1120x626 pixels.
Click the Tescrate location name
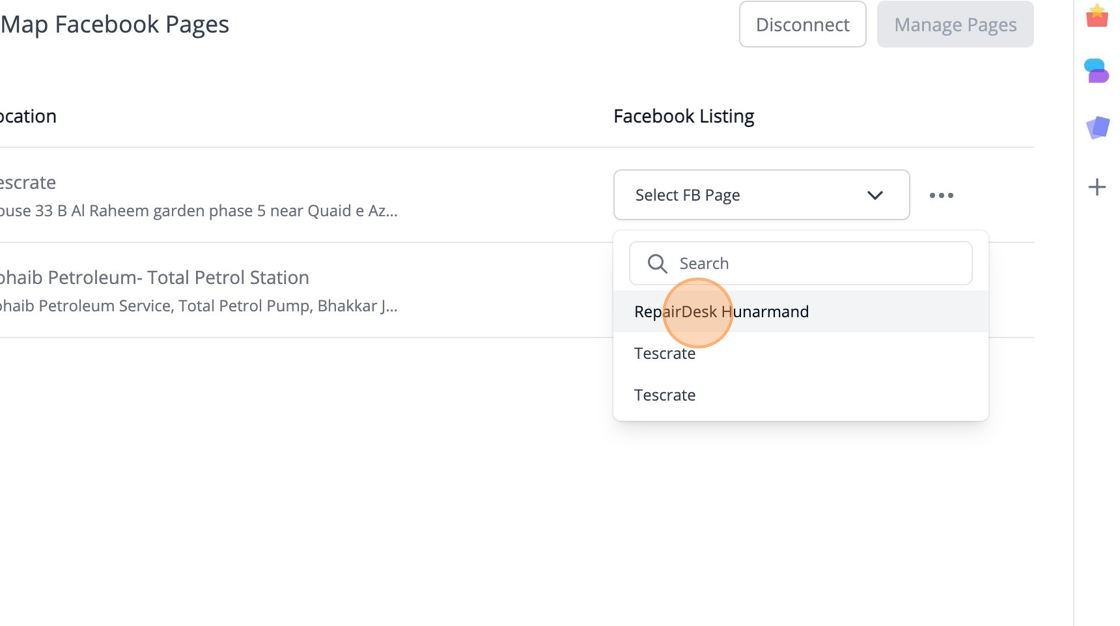(27, 183)
